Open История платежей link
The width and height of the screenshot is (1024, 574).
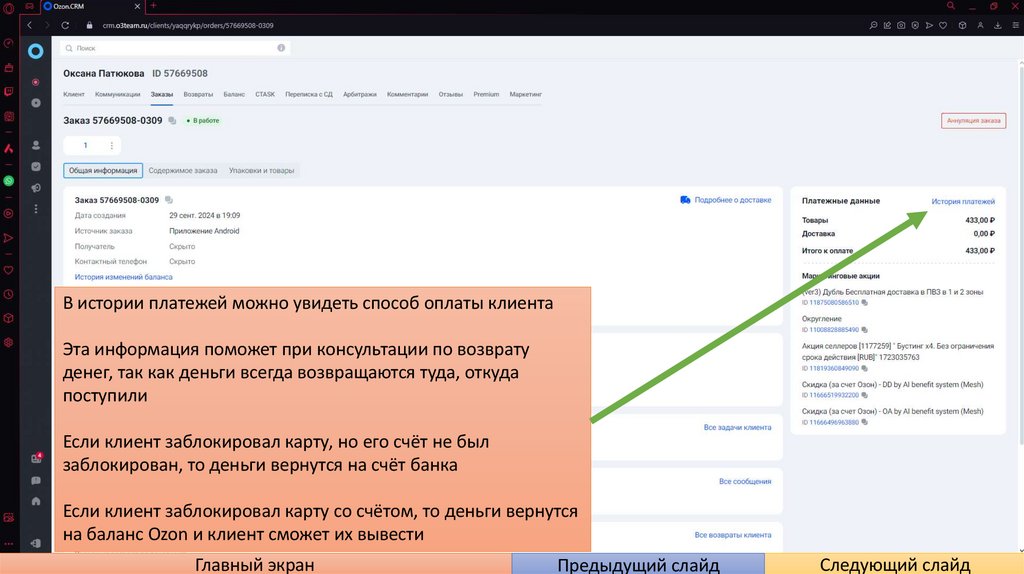click(x=963, y=201)
